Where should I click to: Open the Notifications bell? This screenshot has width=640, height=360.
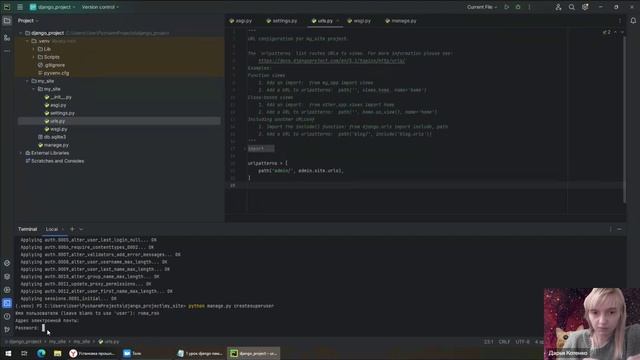(x=633, y=20)
